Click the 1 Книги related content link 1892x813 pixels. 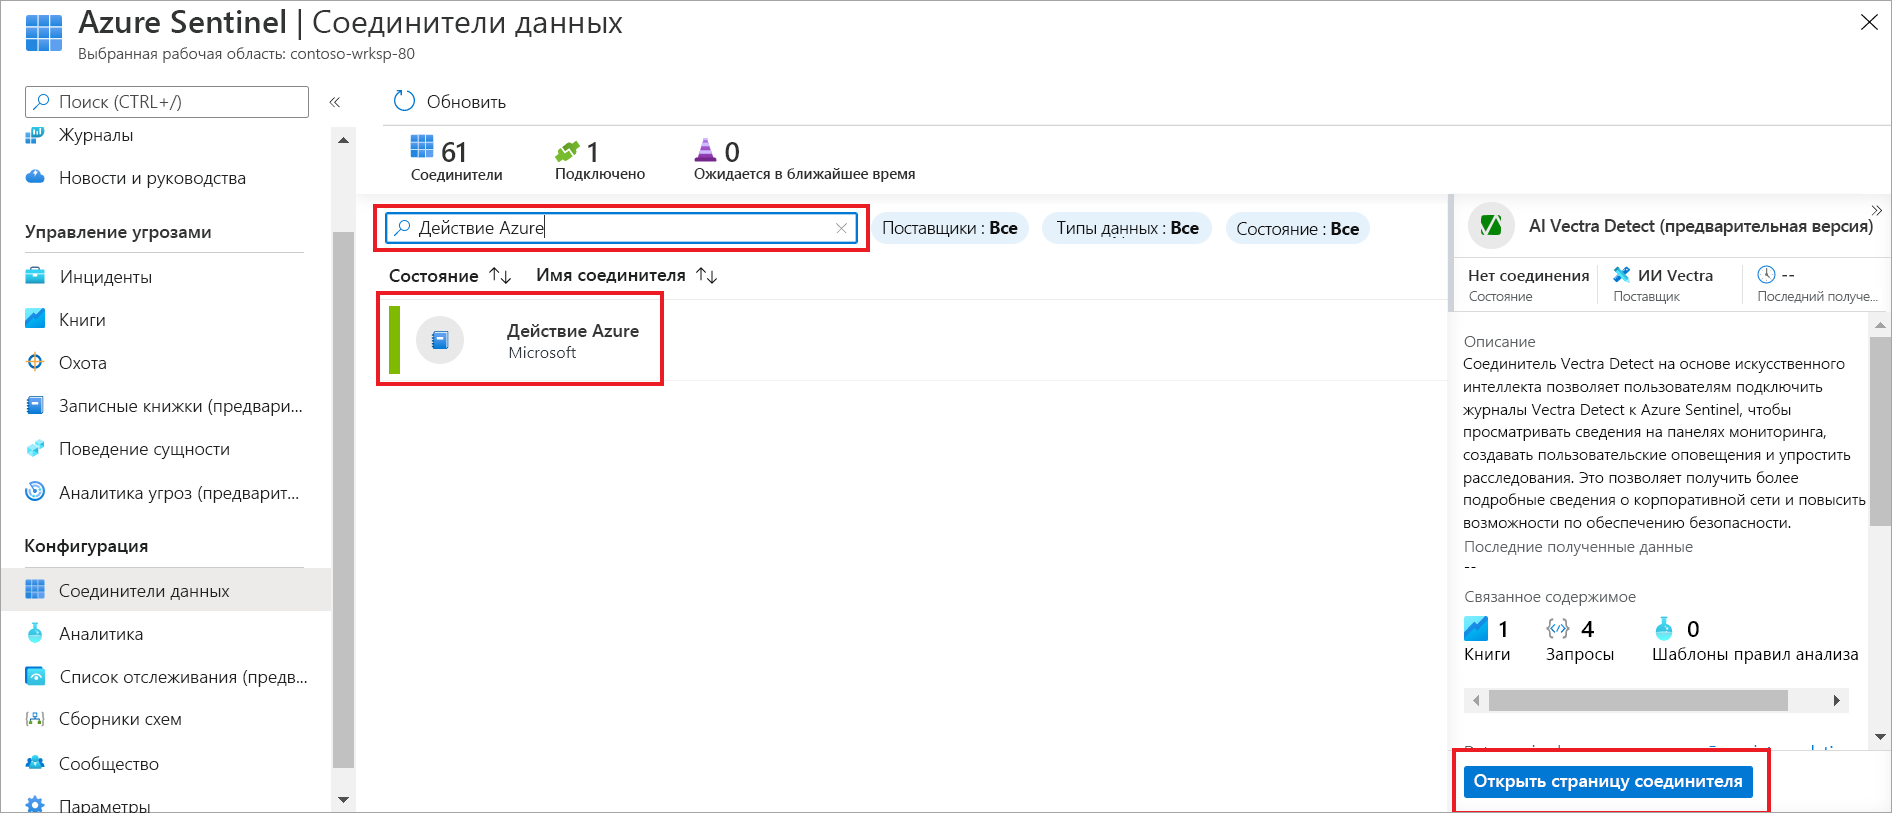(x=1487, y=640)
